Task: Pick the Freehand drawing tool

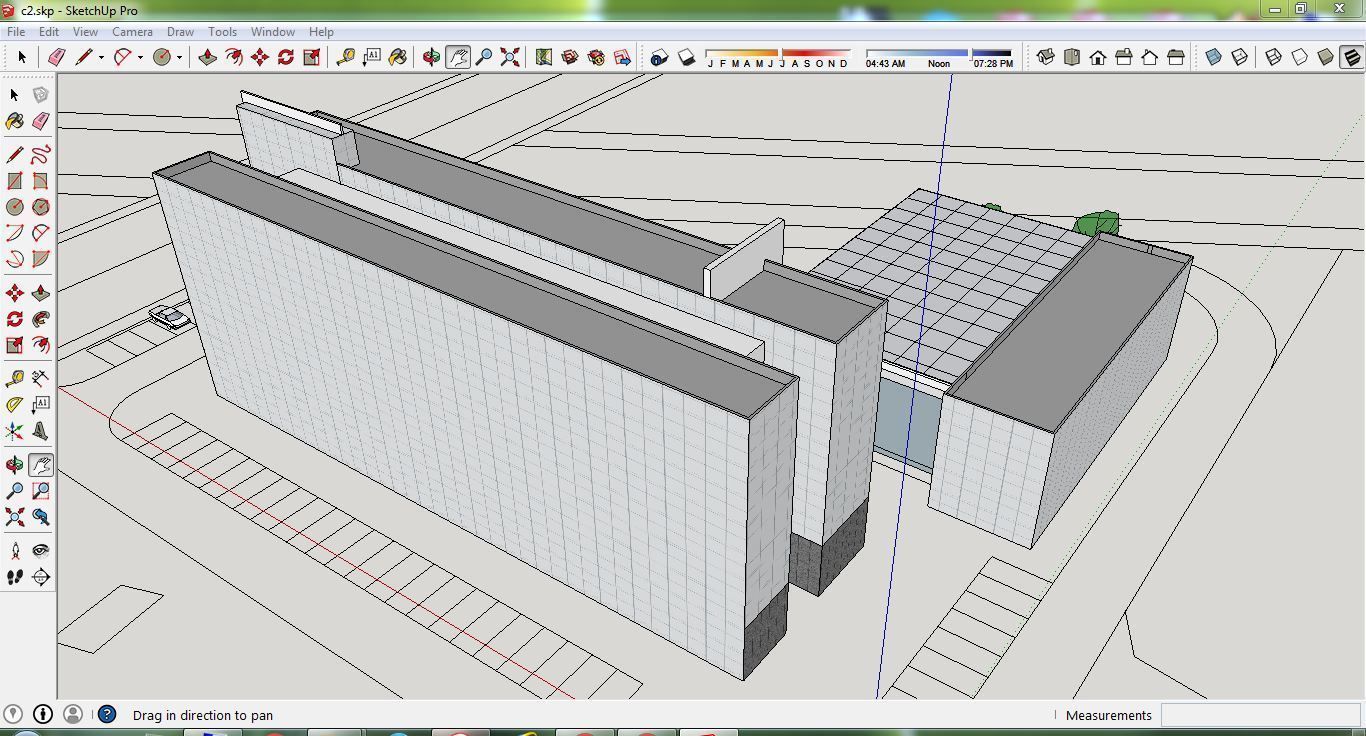Action: tap(40, 155)
